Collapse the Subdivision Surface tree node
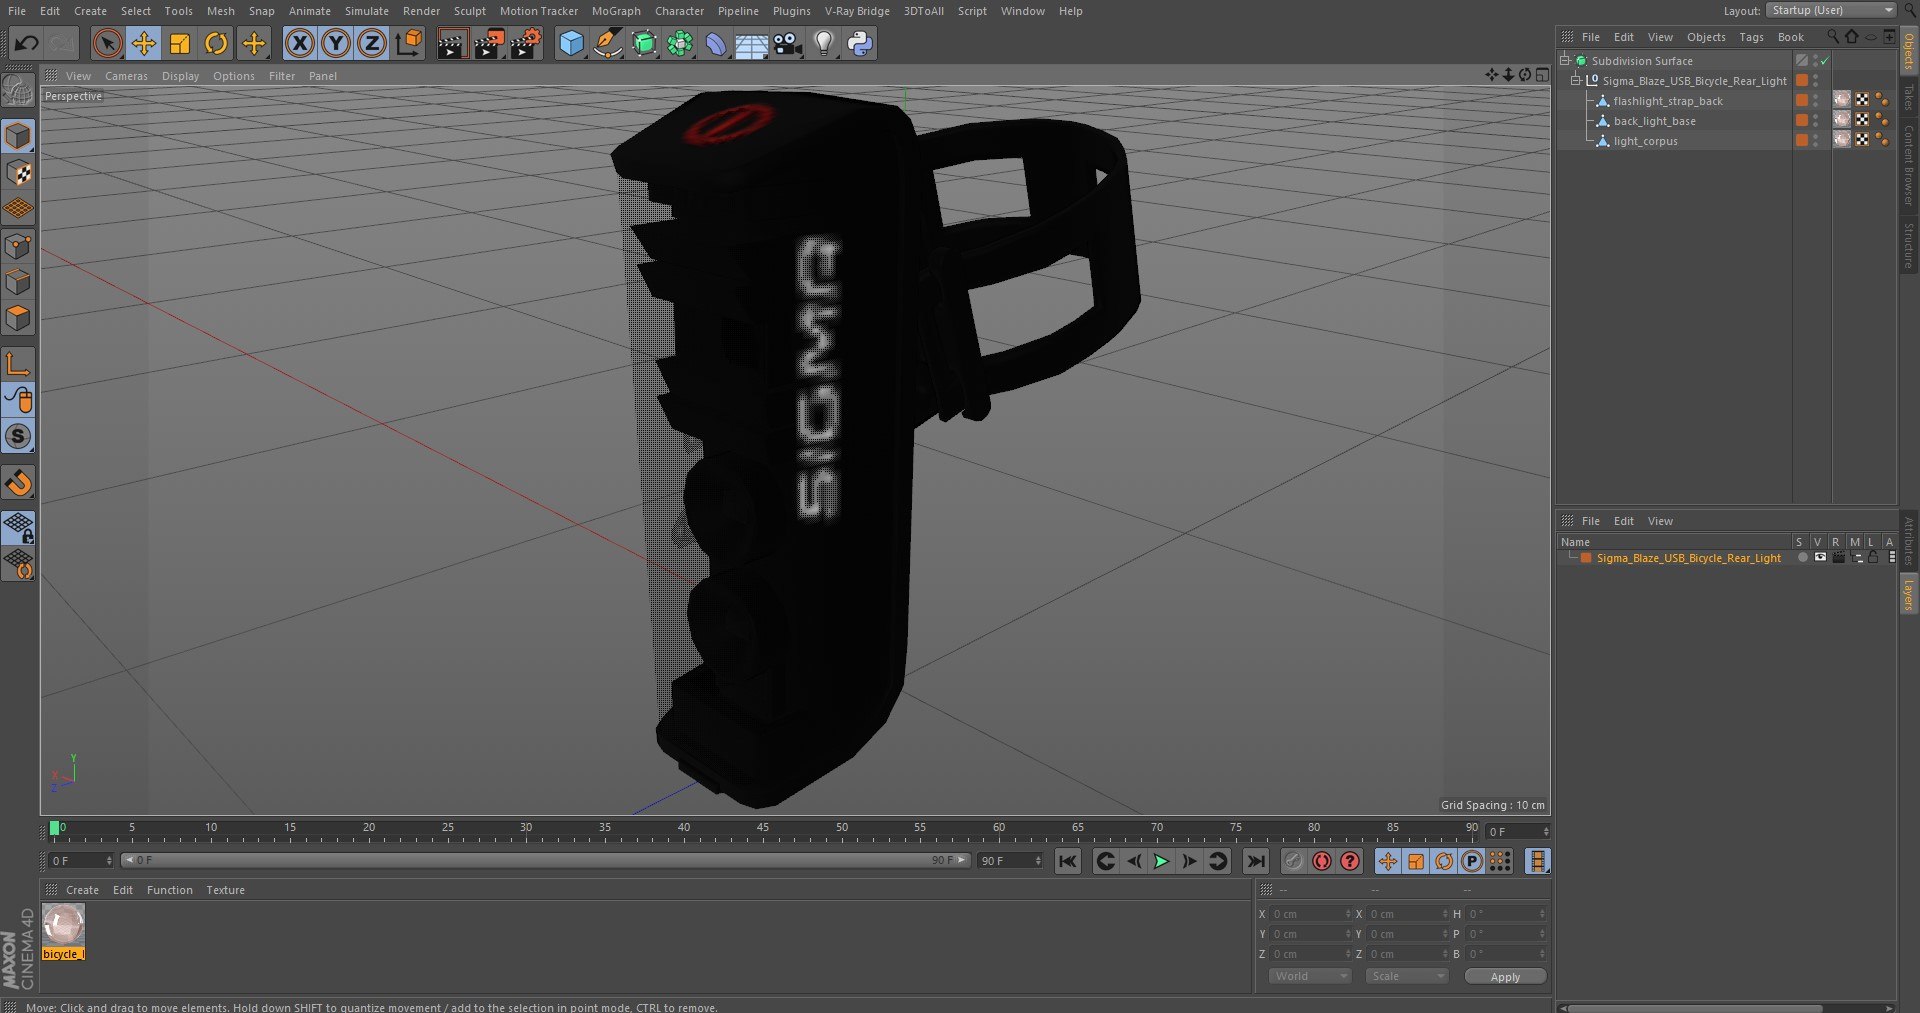 [1565, 60]
